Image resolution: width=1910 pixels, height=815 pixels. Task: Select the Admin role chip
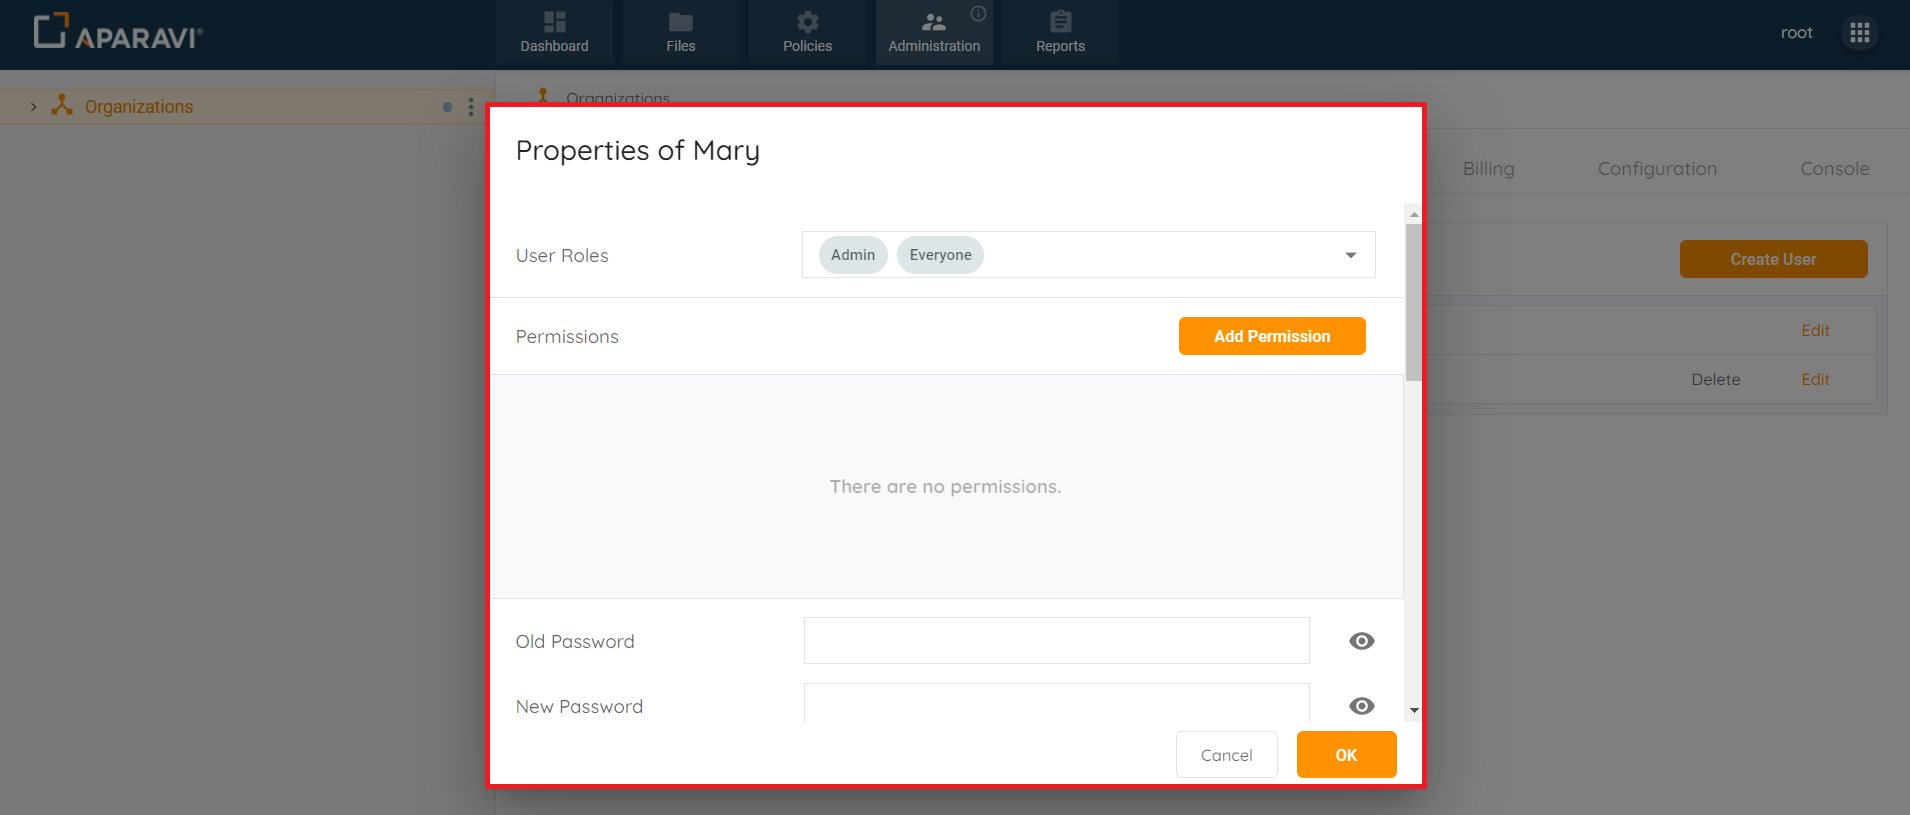coord(852,255)
